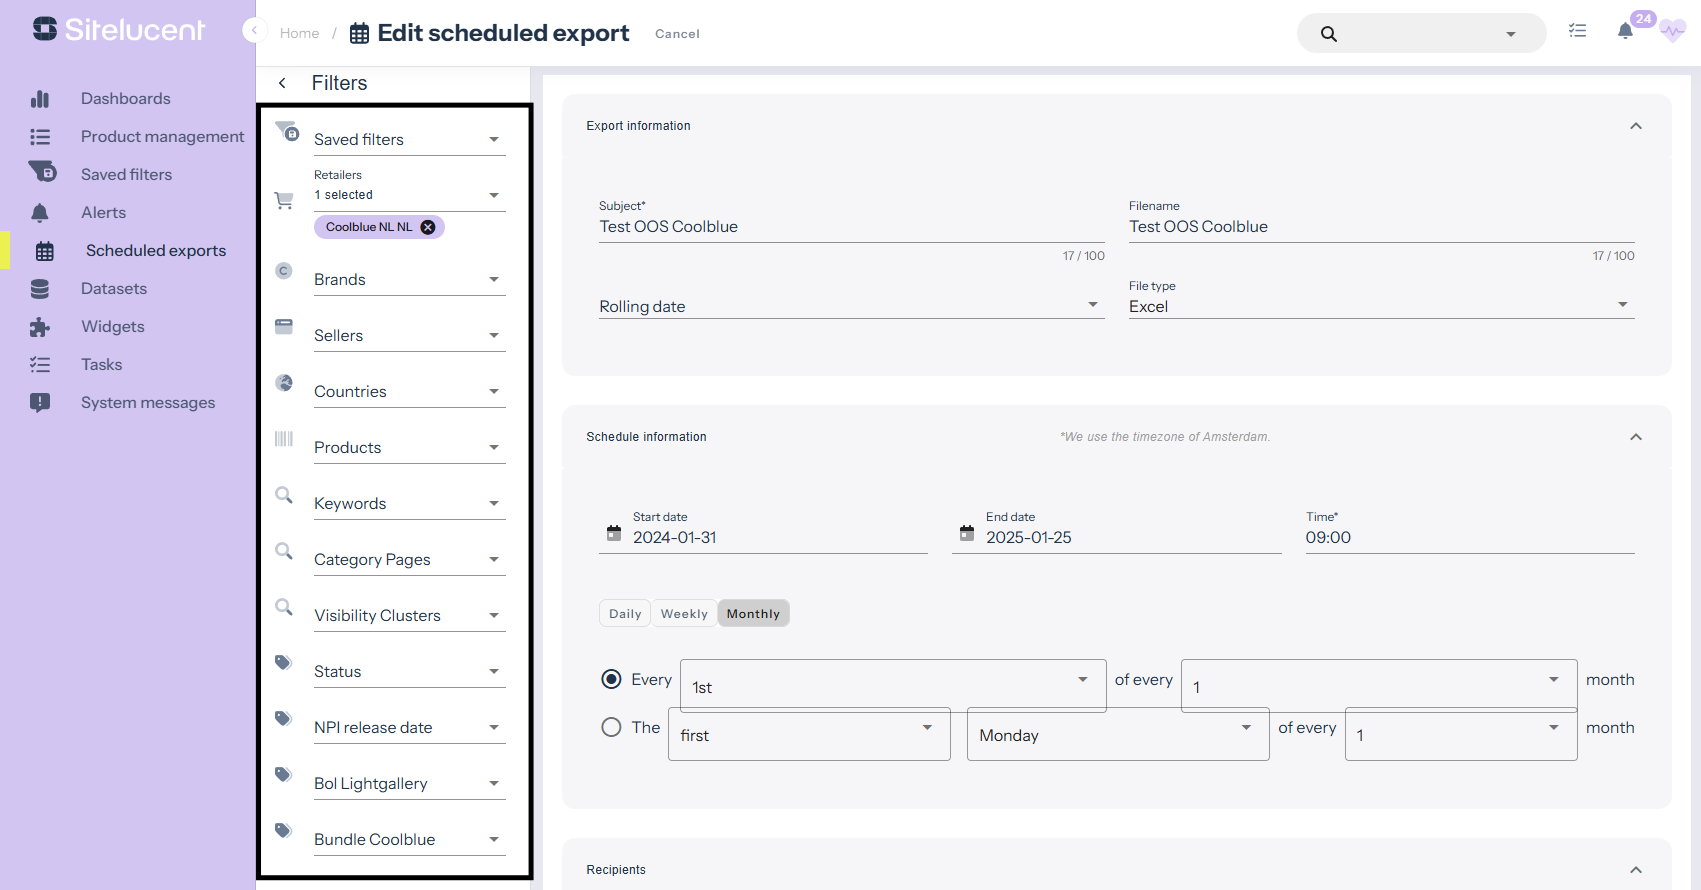The height and width of the screenshot is (890, 1701).
Task: Click the Subject text field
Action: click(x=850, y=227)
